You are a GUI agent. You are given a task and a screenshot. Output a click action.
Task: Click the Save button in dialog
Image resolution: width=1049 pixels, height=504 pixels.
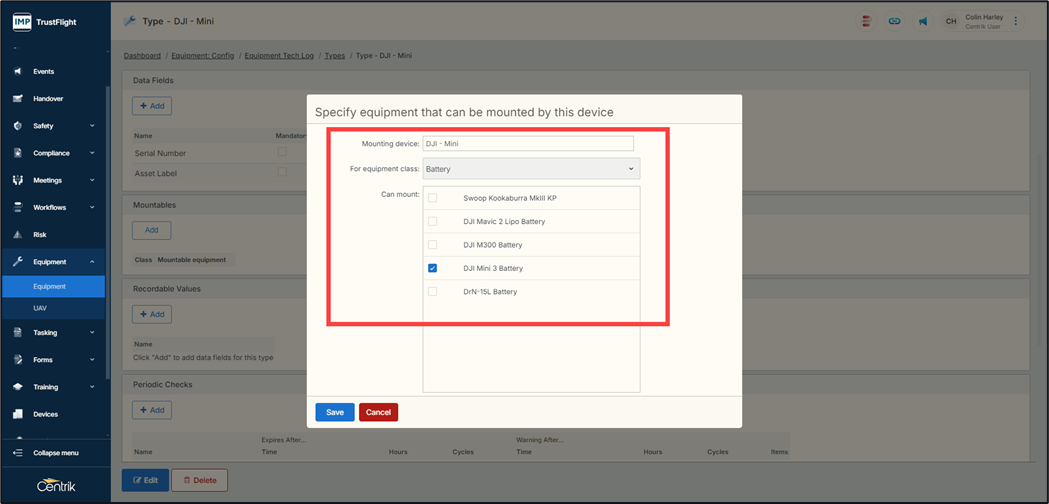pos(334,412)
